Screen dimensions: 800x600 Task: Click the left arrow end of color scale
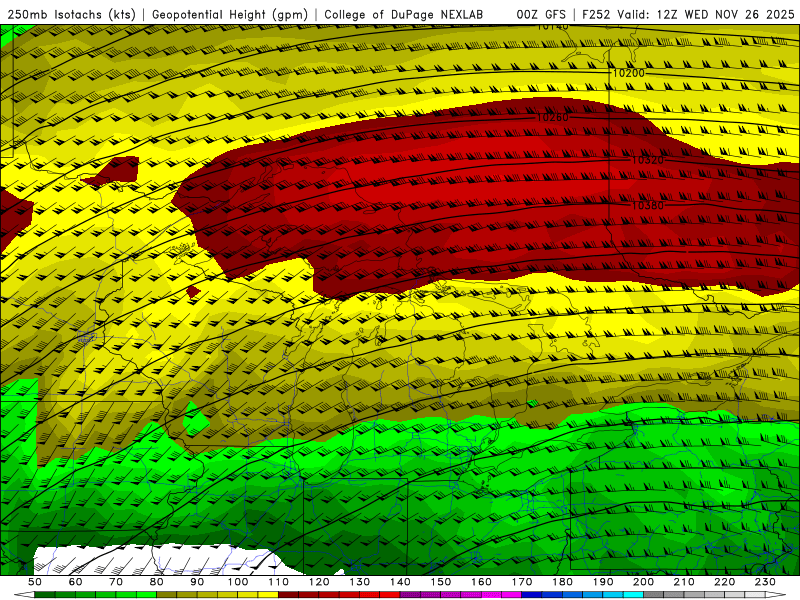pos(24,595)
